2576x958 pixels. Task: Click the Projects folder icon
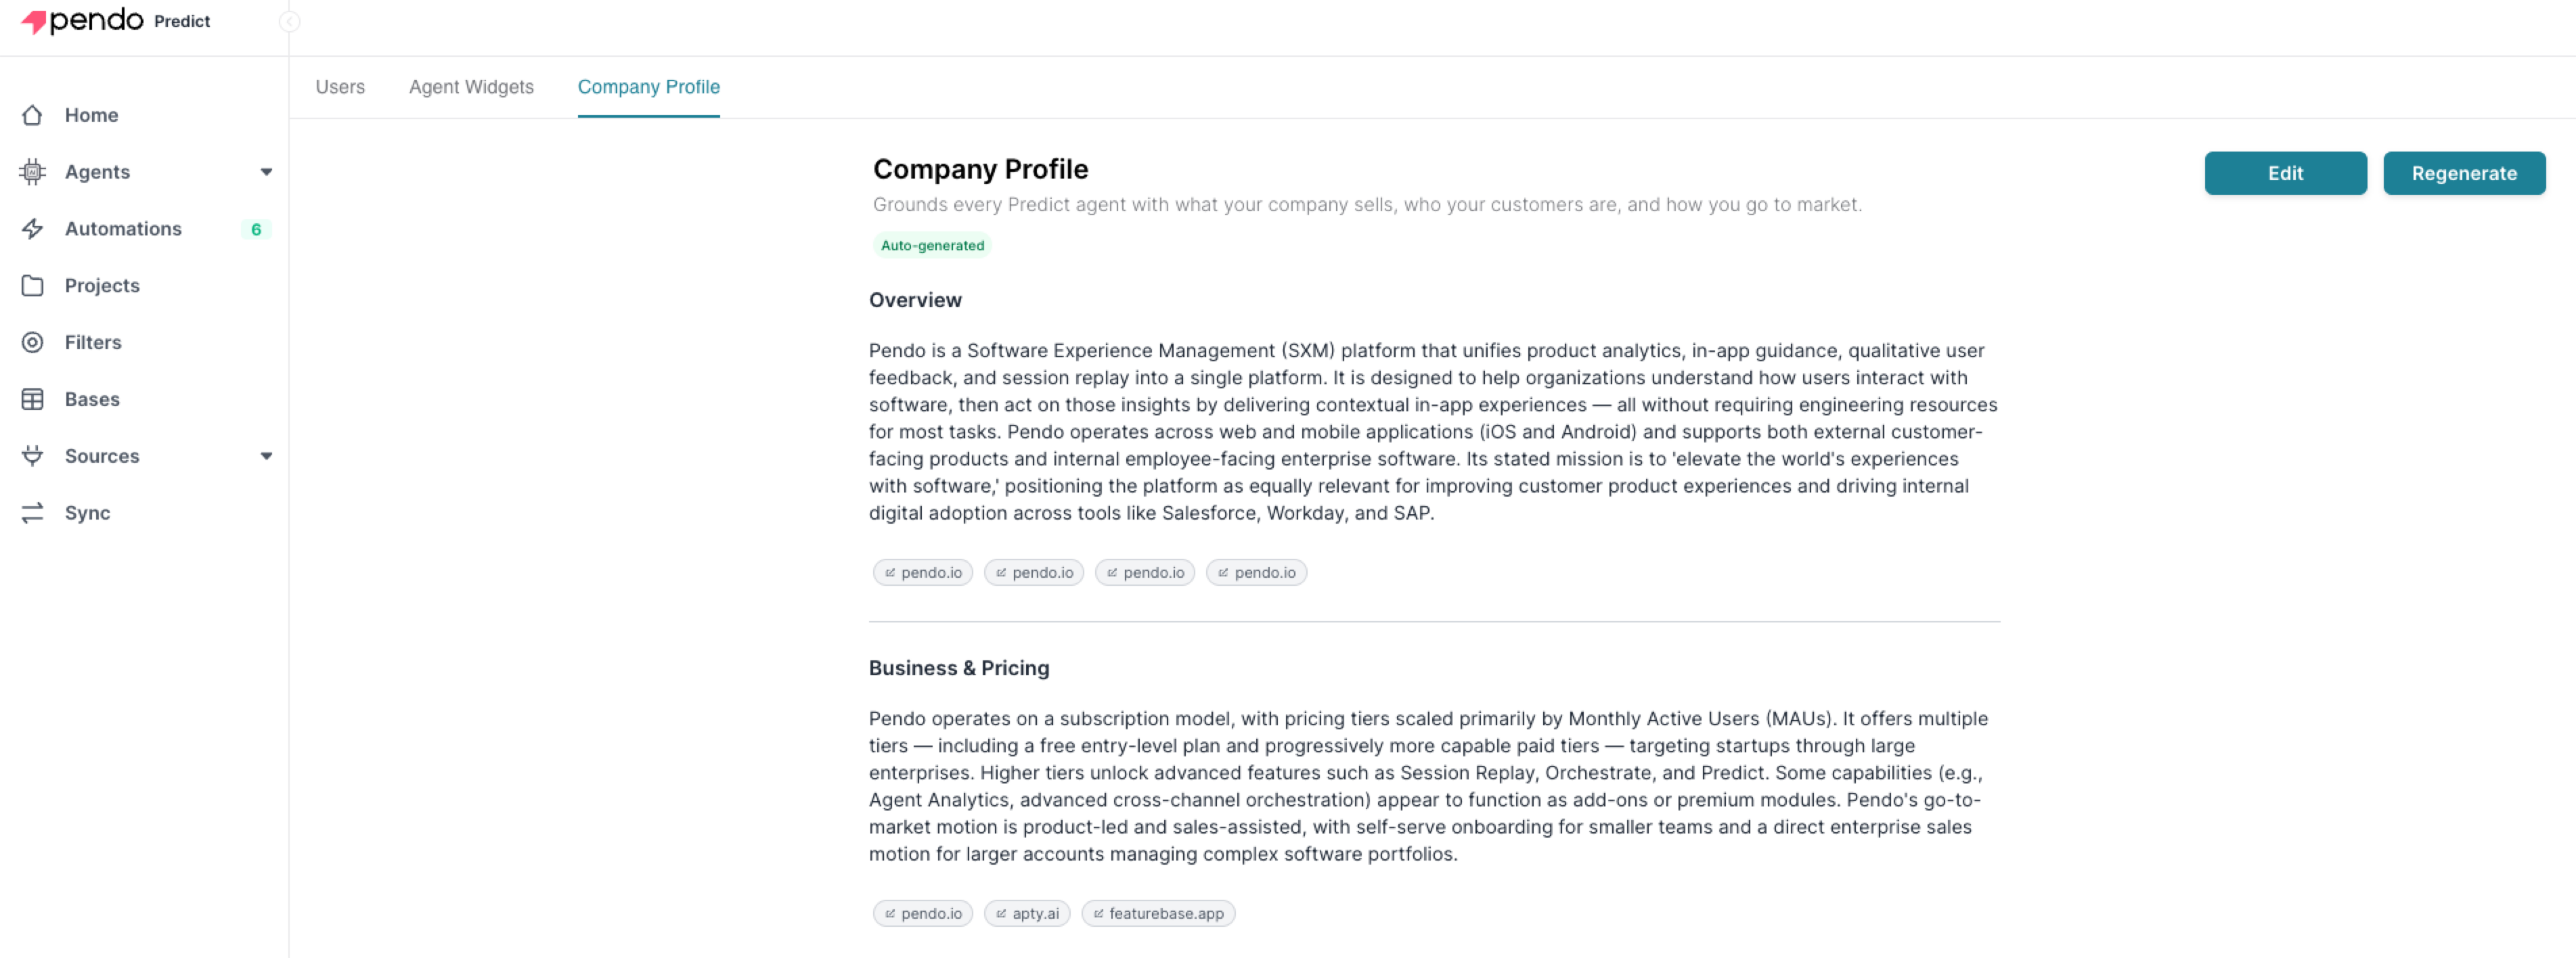click(32, 286)
